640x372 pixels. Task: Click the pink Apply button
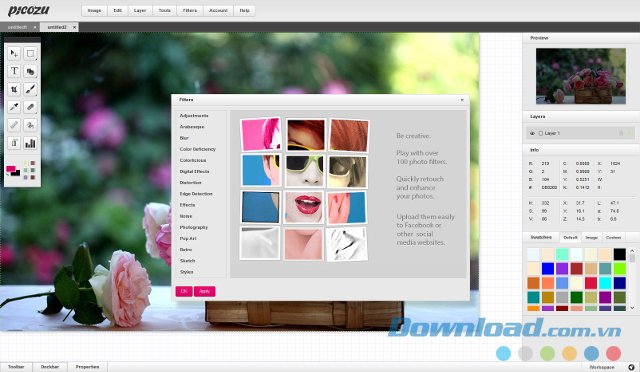pyautogui.click(x=204, y=291)
